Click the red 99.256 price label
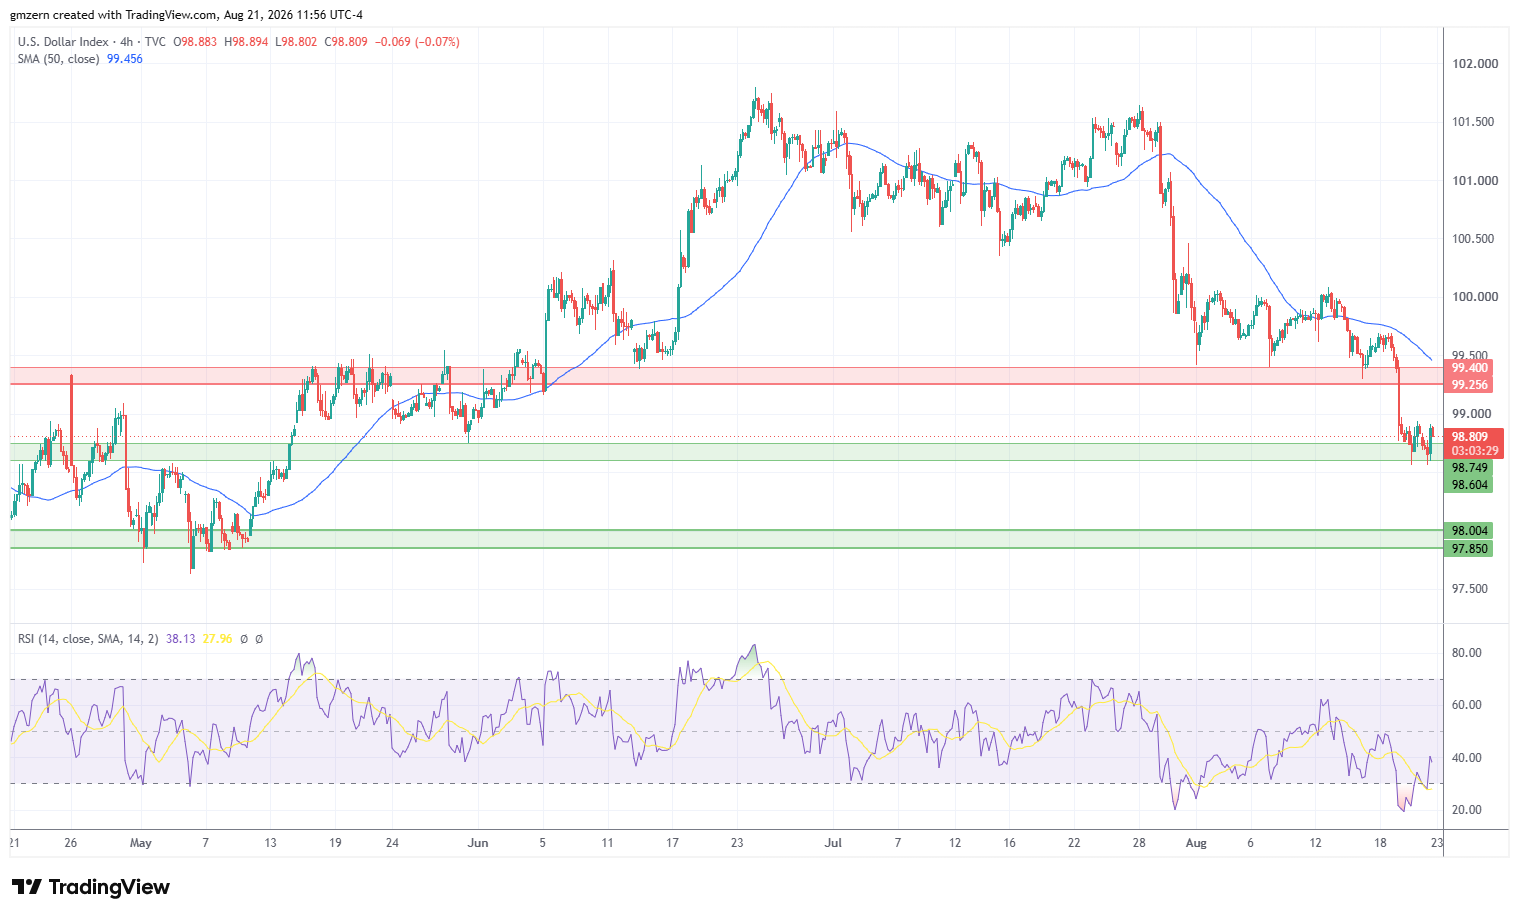Image resolution: width=1519 pixels, height=917 pixels. (1469, 385)
